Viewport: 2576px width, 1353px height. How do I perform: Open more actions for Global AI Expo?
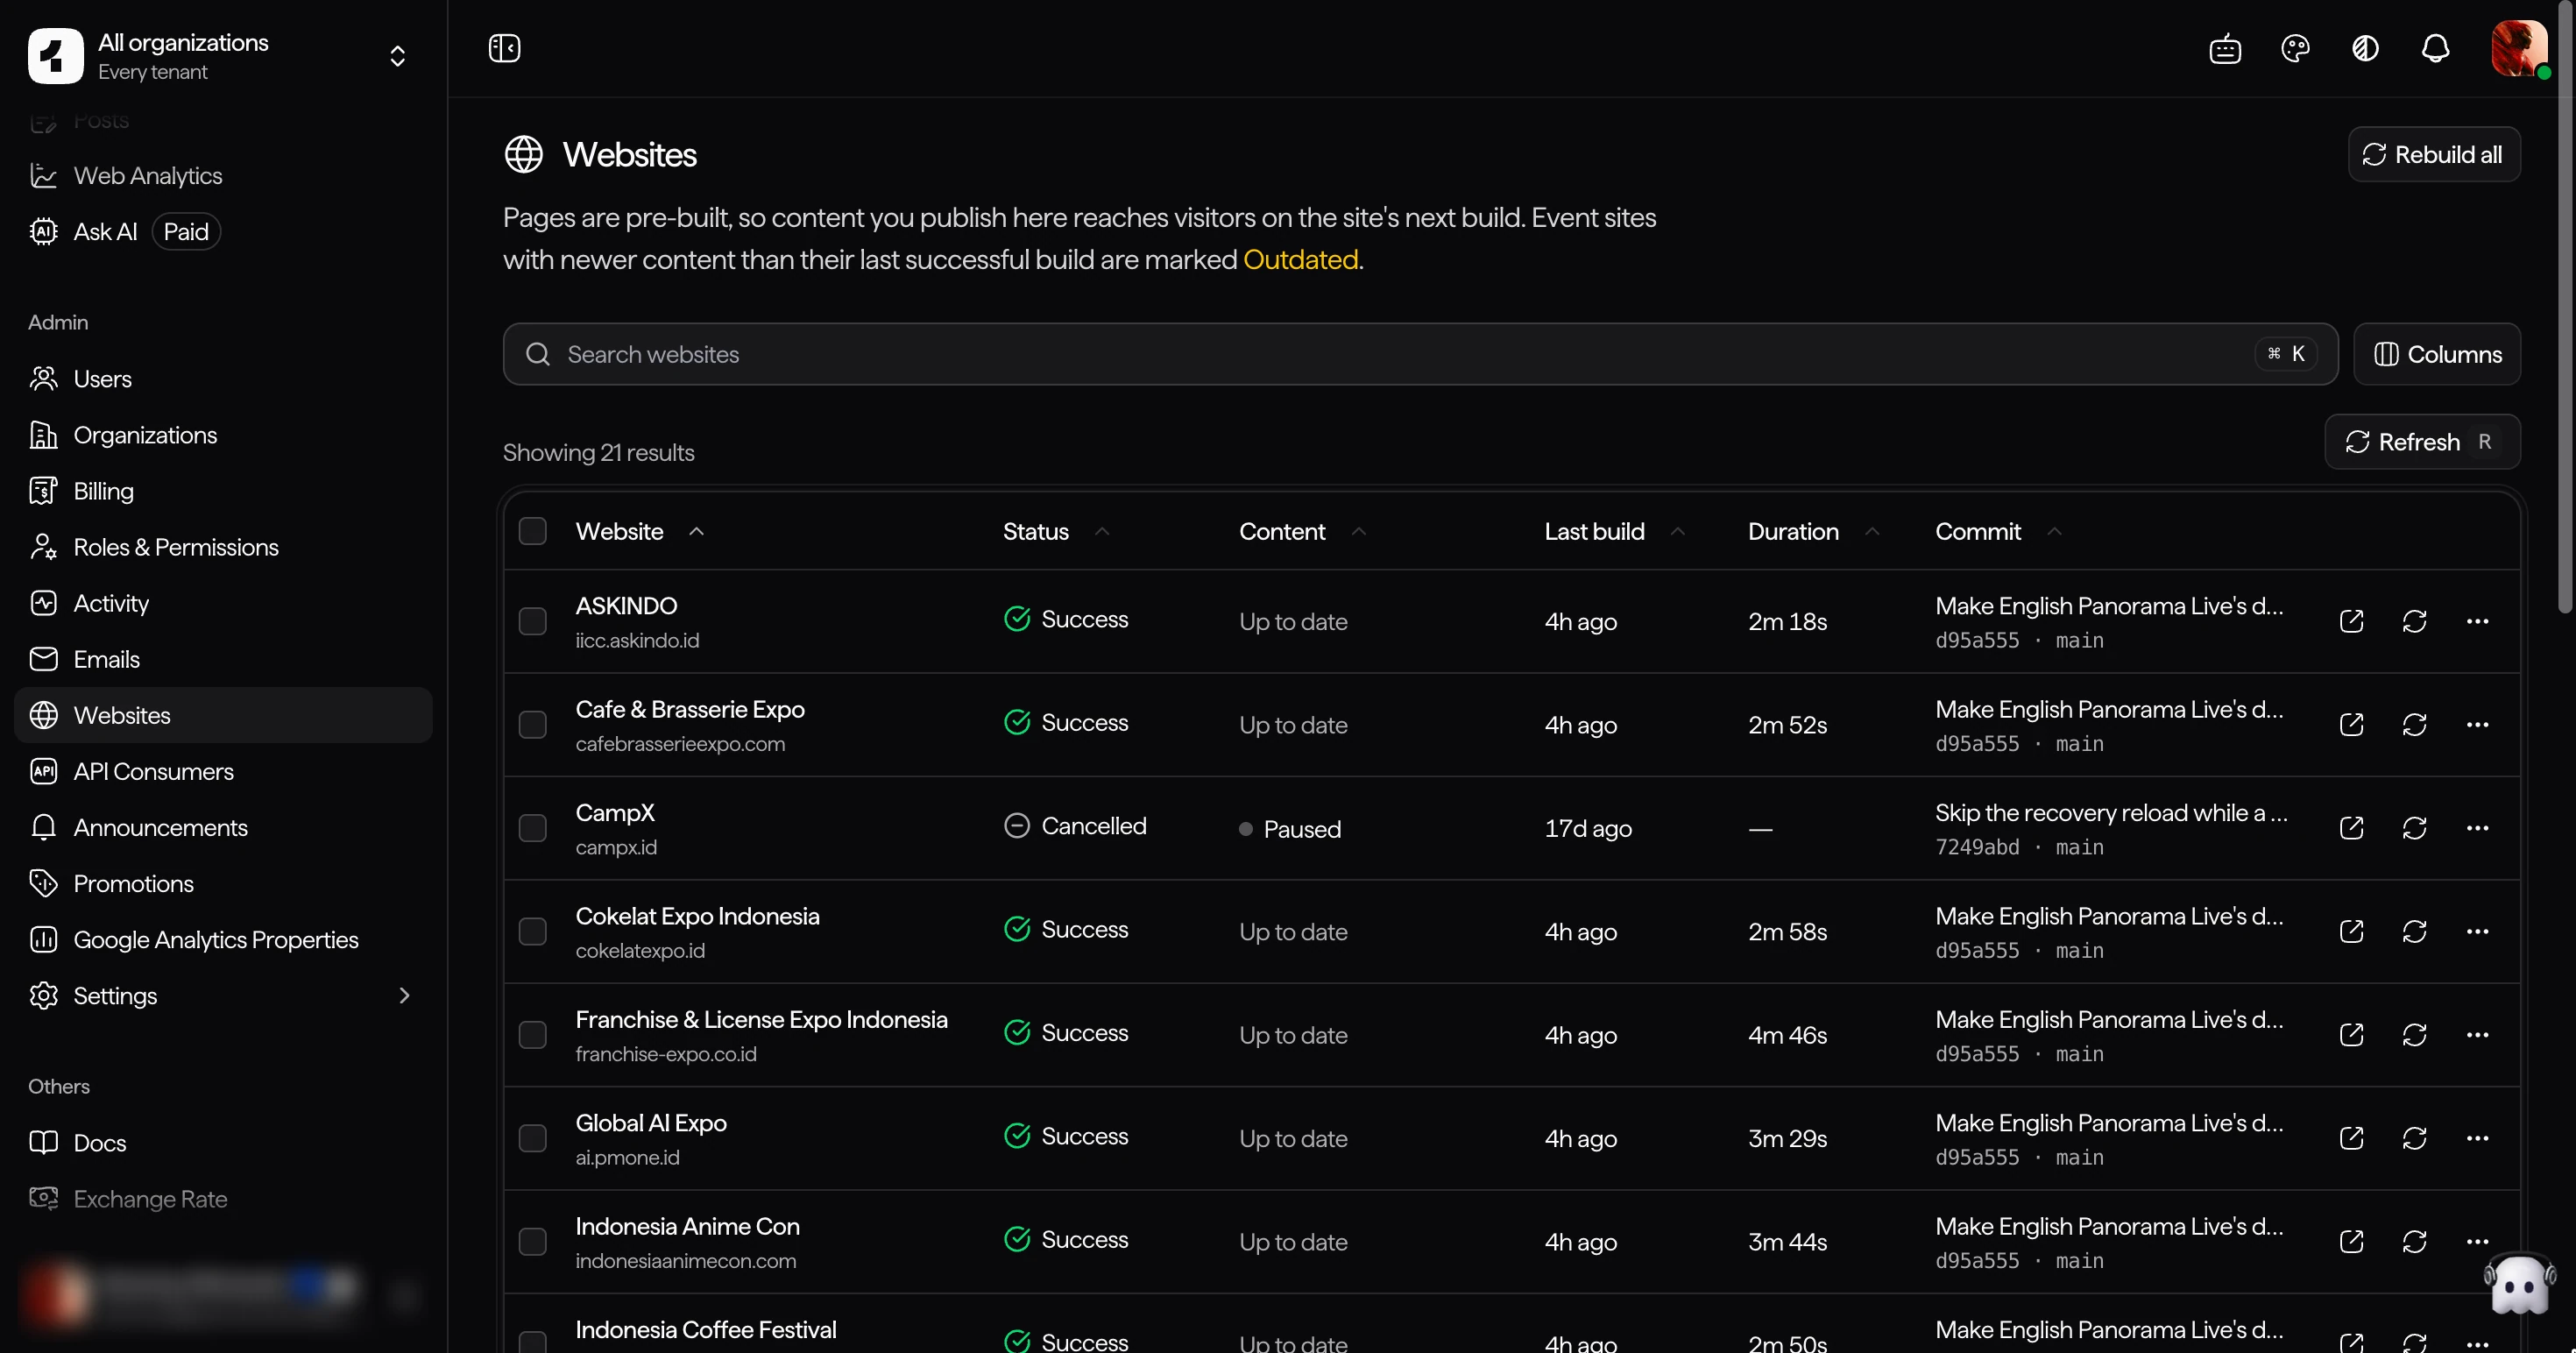2477,1138
